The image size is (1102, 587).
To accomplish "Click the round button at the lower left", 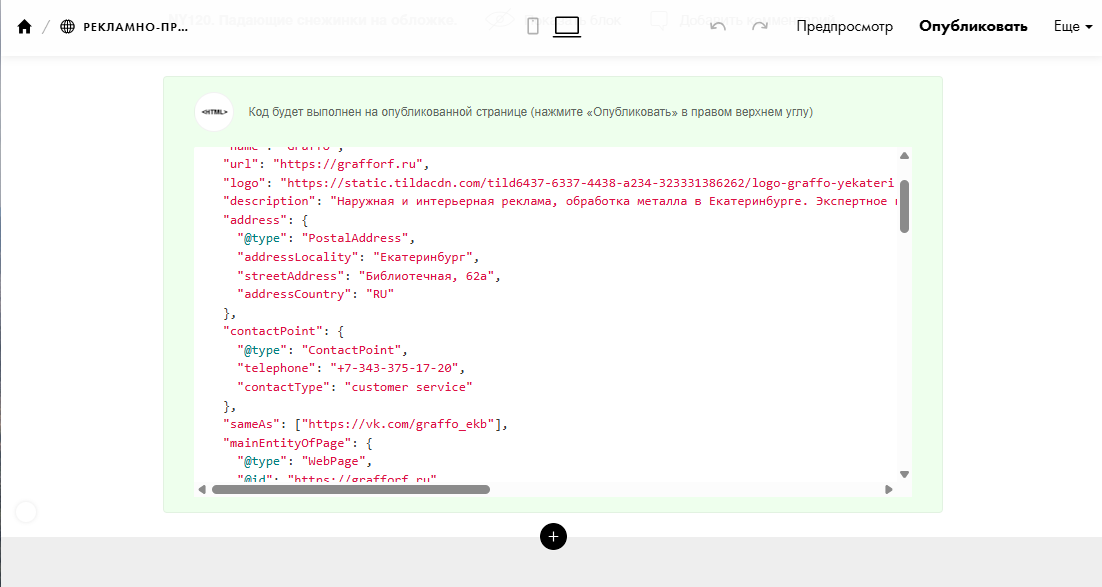I will [x=26, y=512].
